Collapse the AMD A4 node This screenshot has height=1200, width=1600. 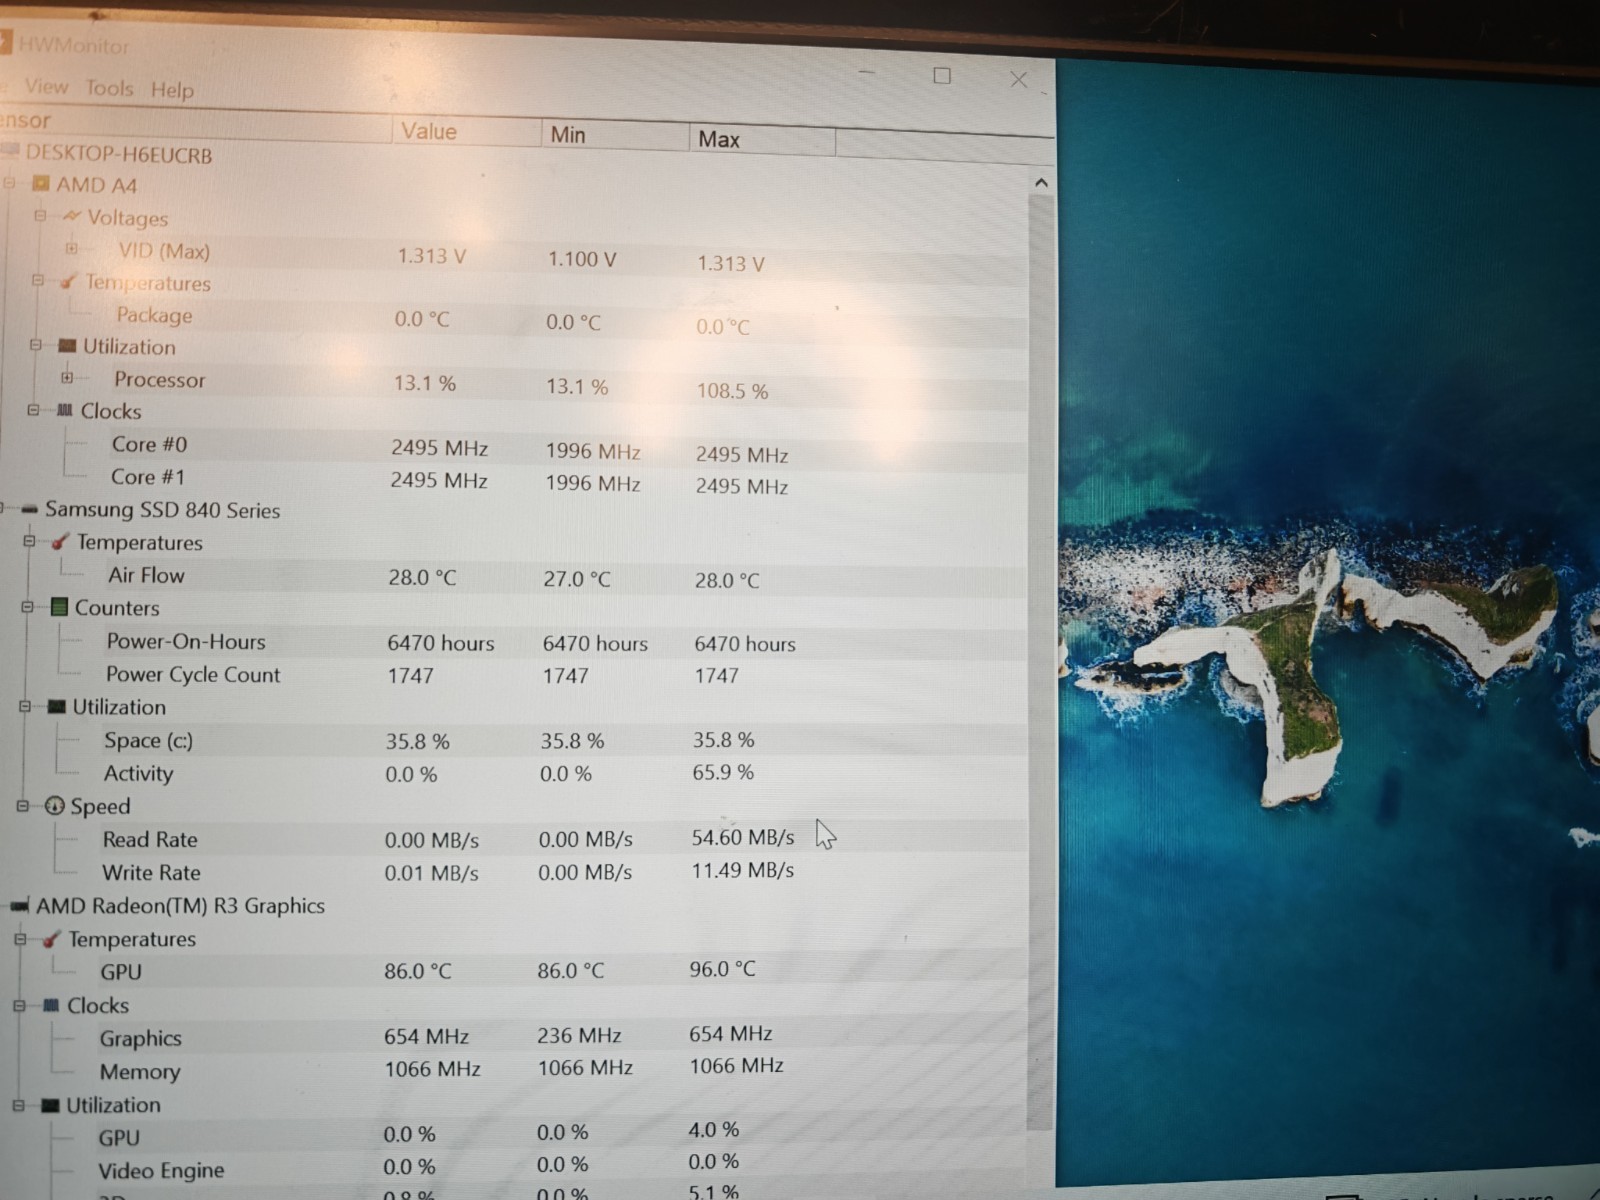10,183
